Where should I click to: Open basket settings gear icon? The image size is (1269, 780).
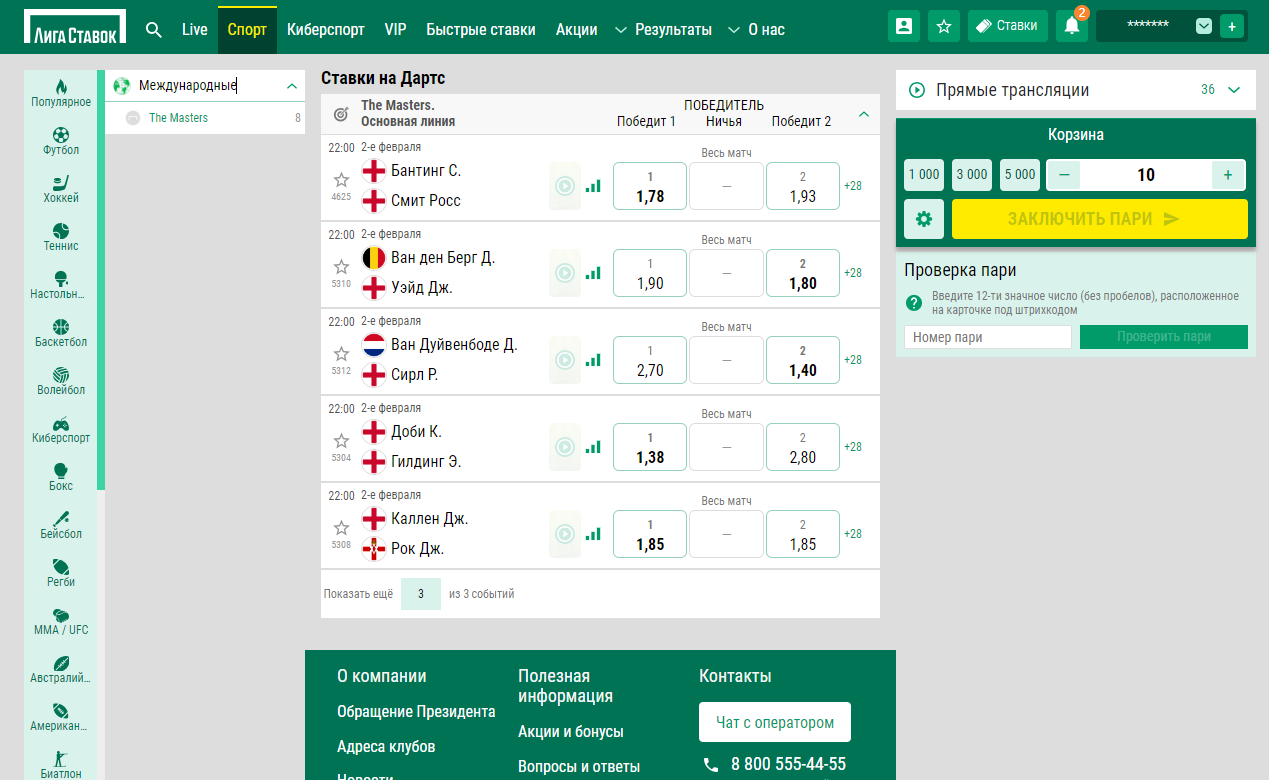pos(924,219)
